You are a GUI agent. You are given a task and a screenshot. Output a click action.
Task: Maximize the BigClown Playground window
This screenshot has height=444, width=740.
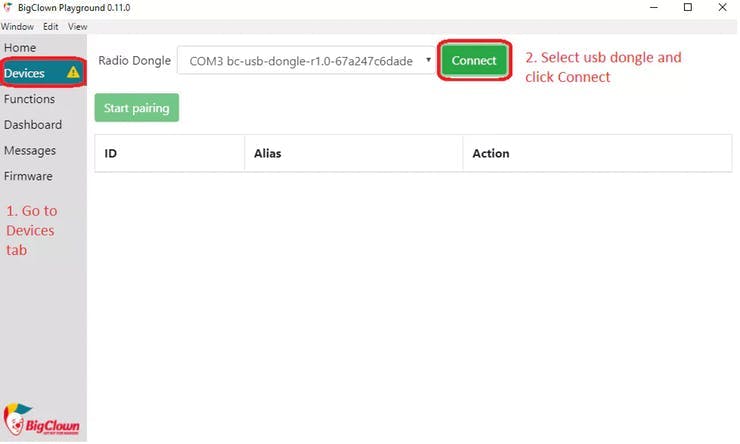688,8
